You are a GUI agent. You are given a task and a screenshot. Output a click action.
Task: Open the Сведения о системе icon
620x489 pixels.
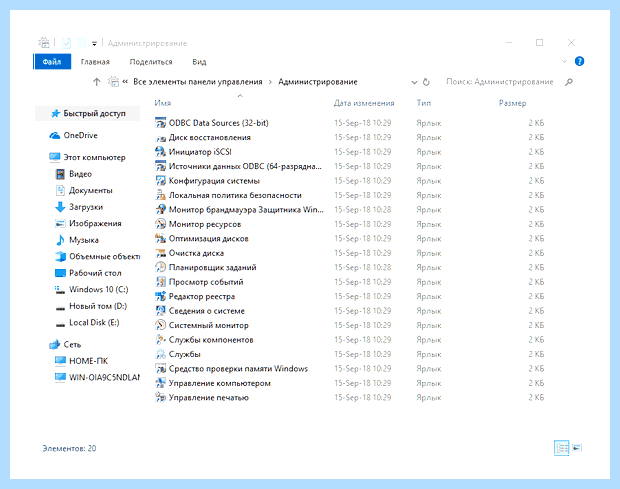pos(160,311)
